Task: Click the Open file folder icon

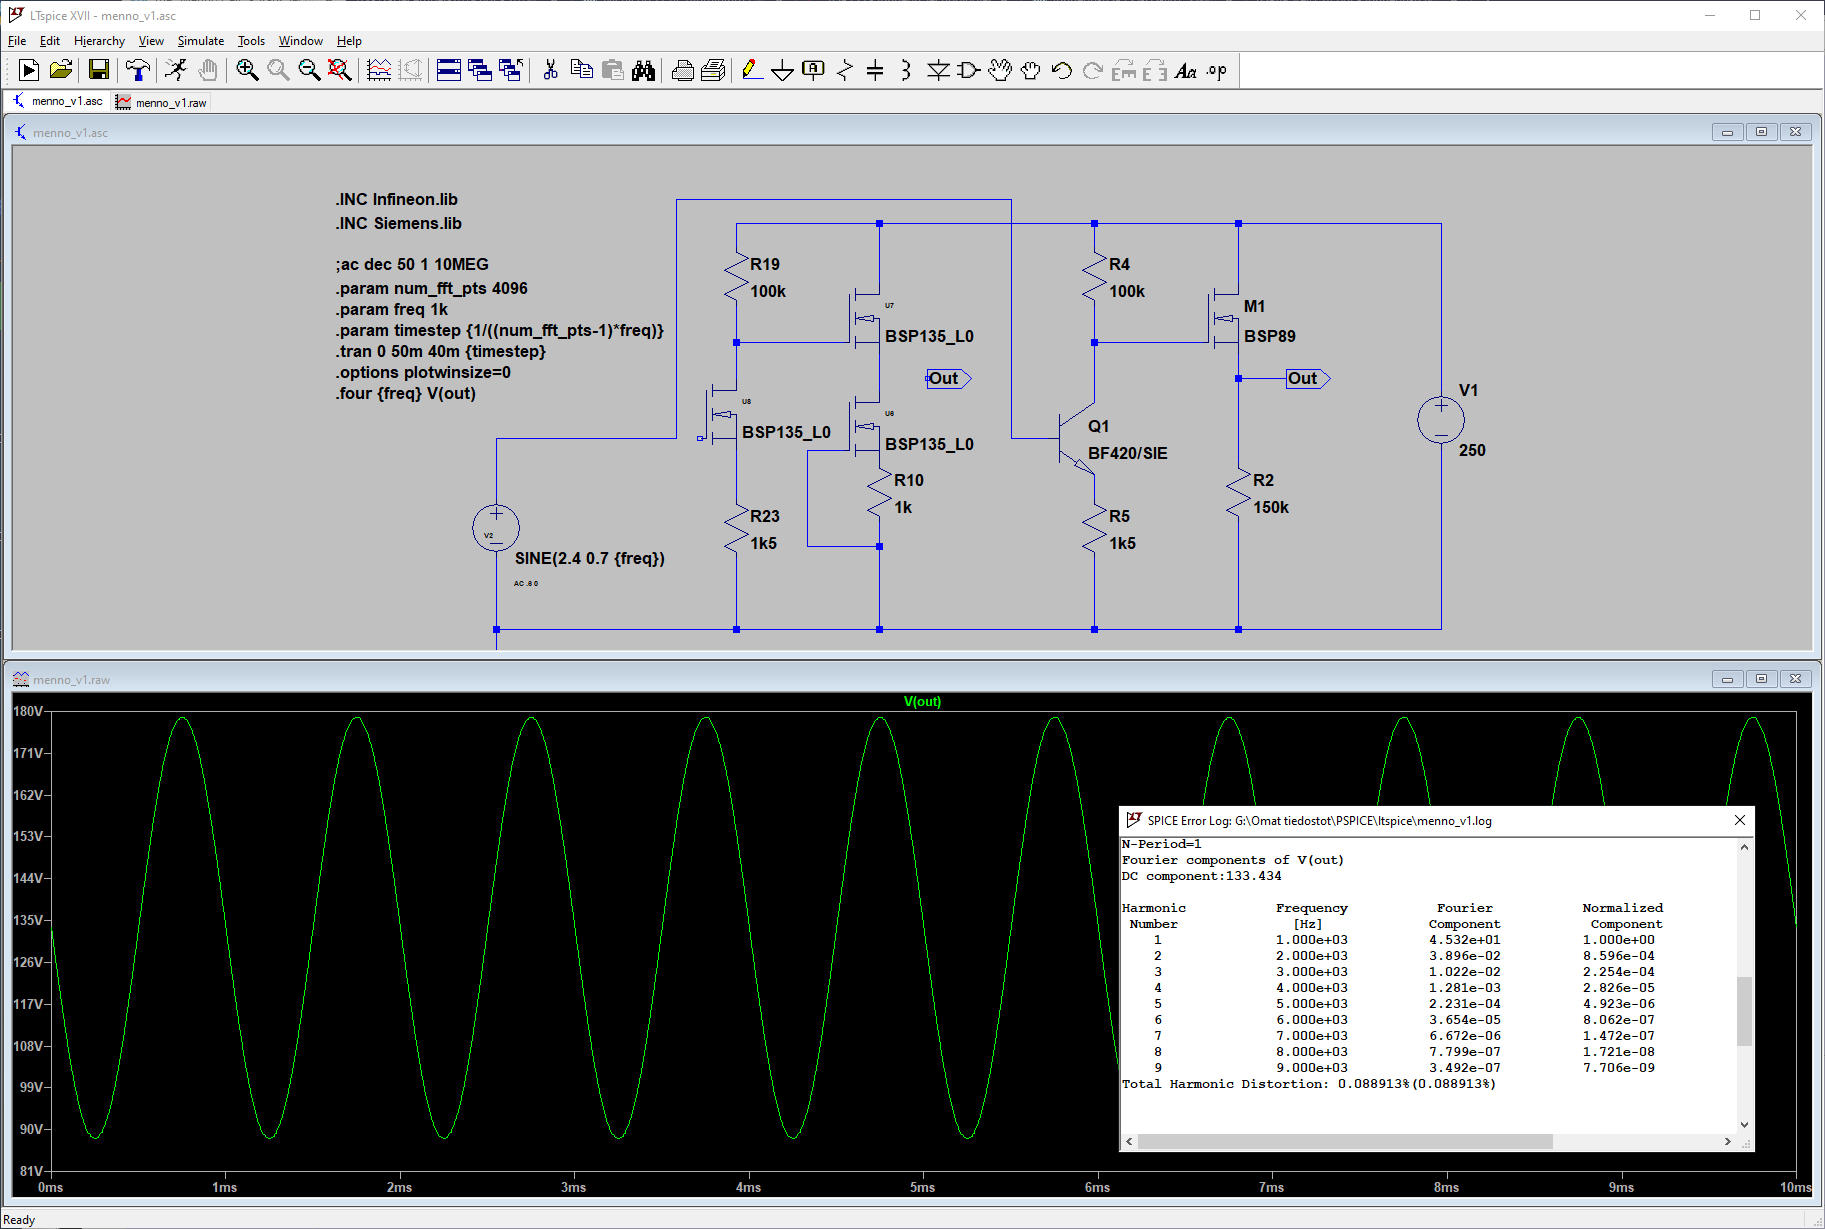Action: [60, 70]
